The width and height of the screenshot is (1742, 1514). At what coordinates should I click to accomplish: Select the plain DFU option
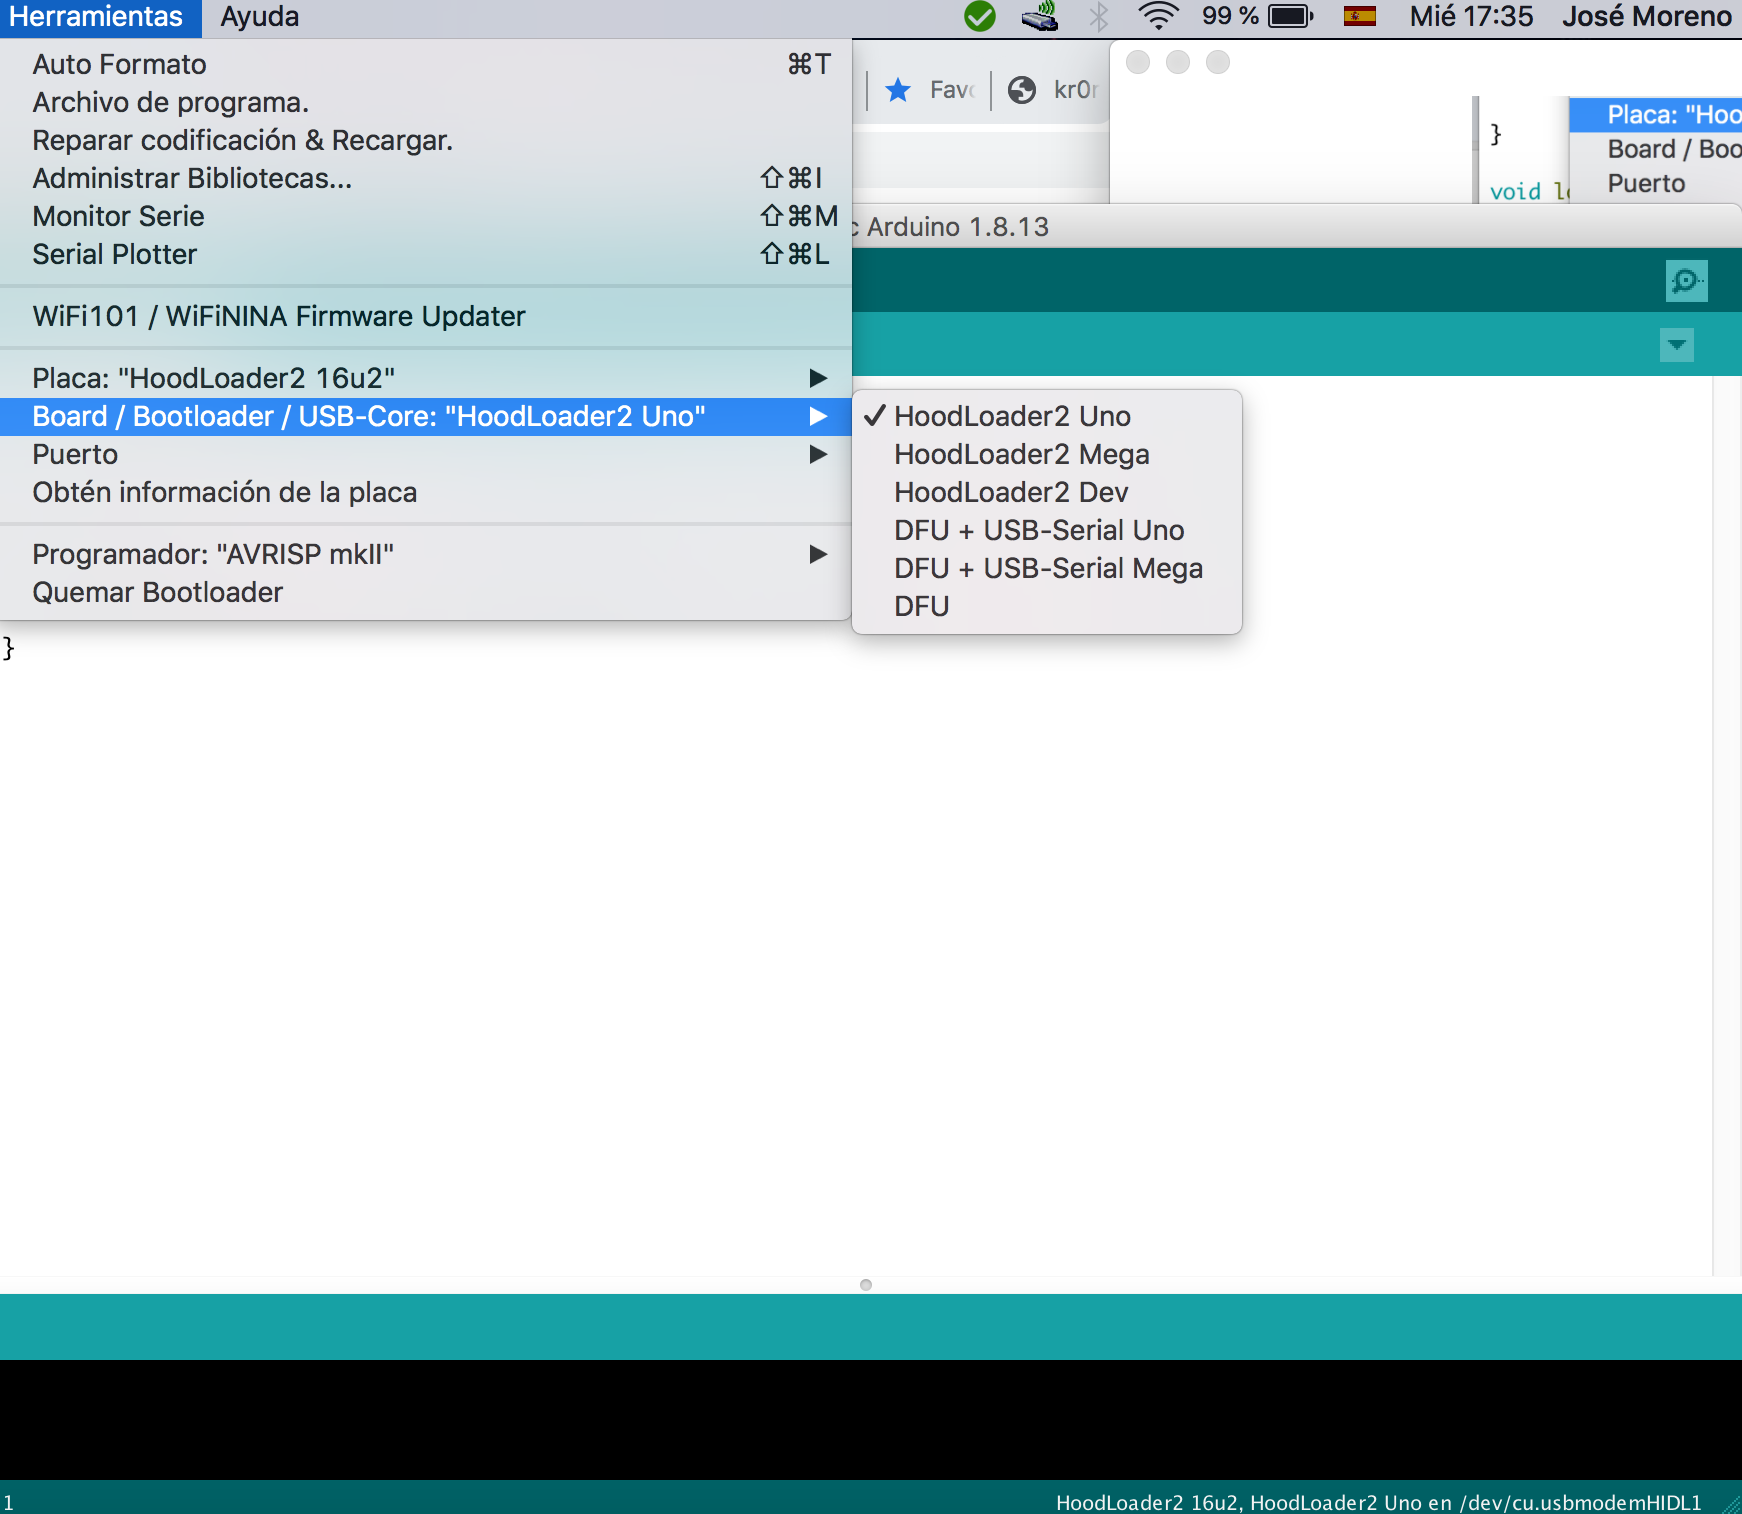point(1047,606)
